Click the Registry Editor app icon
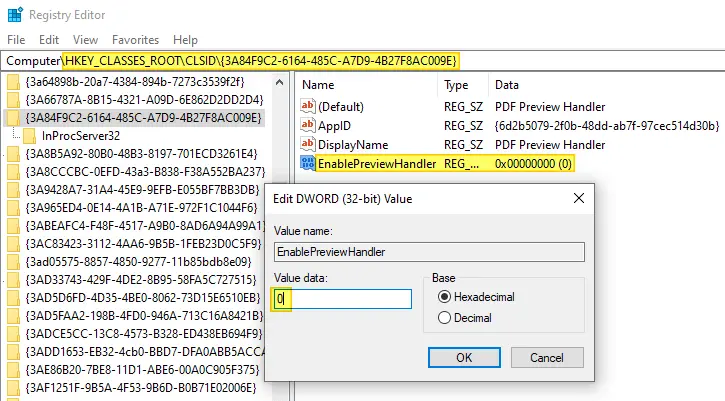725x401 pixels. [15, 15]
